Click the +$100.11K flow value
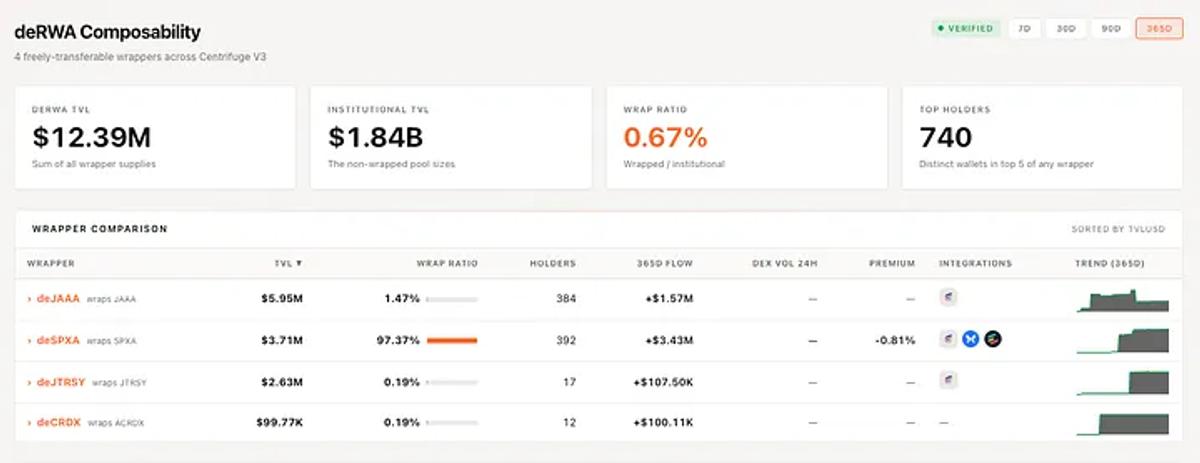The image size is (1200, 463). (x=664, y=422)
